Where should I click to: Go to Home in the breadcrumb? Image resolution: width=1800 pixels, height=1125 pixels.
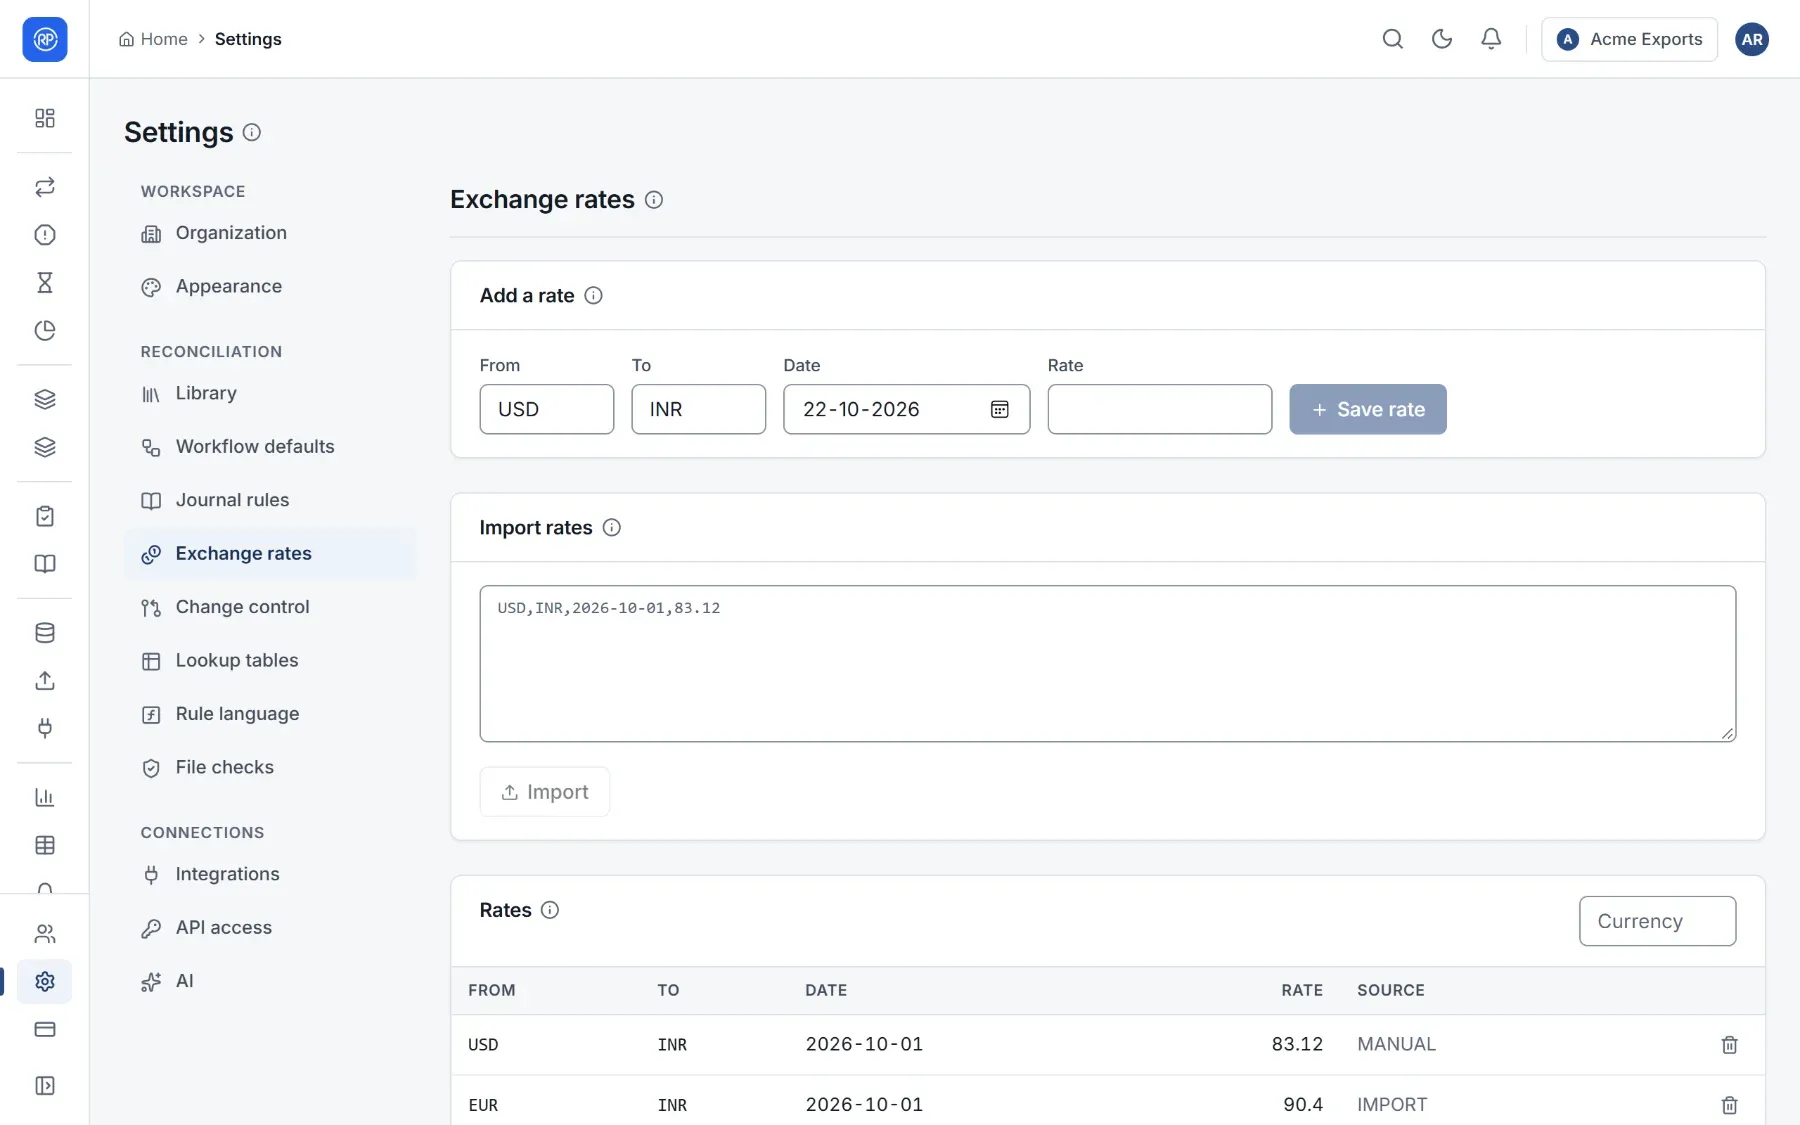tap(153, 39)
